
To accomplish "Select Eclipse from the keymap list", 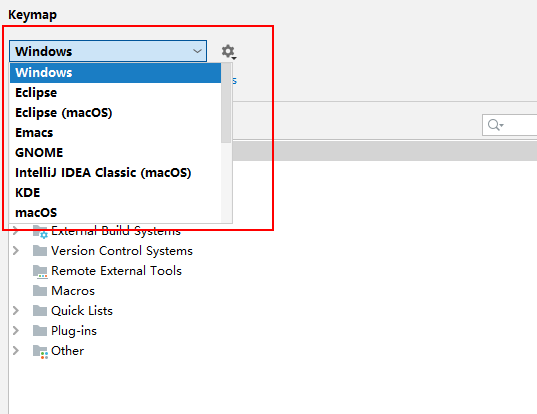I will pos(115,92).
